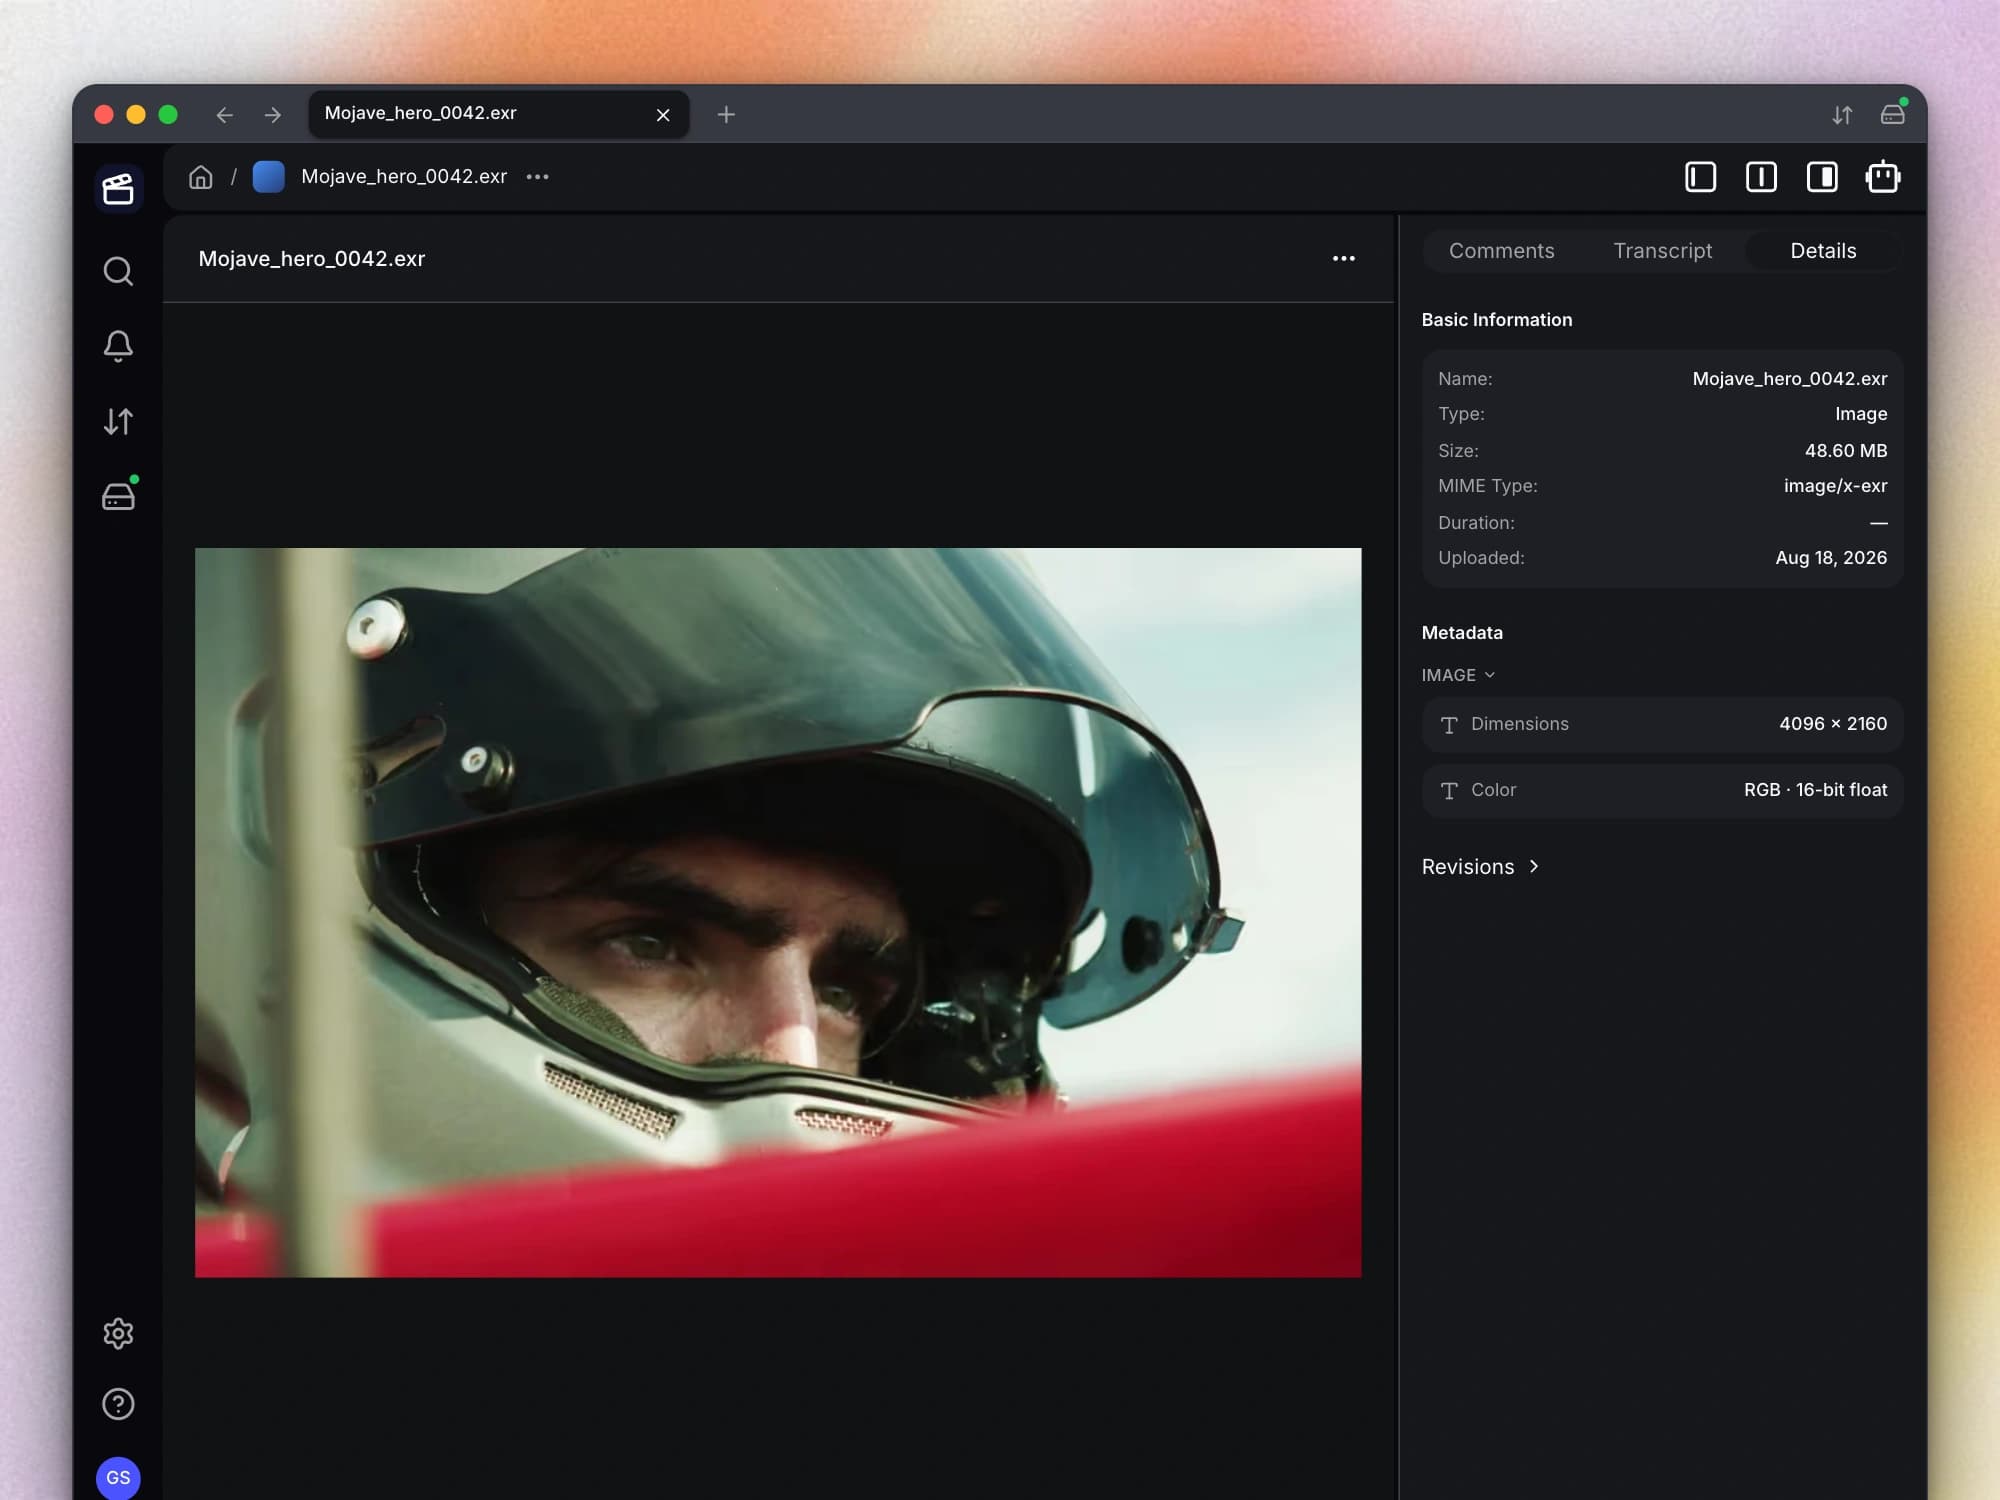This screenshot has height=1500, width=2000.
Task: Toggle the center split panel layout
Action: [x=1761, y=177]
